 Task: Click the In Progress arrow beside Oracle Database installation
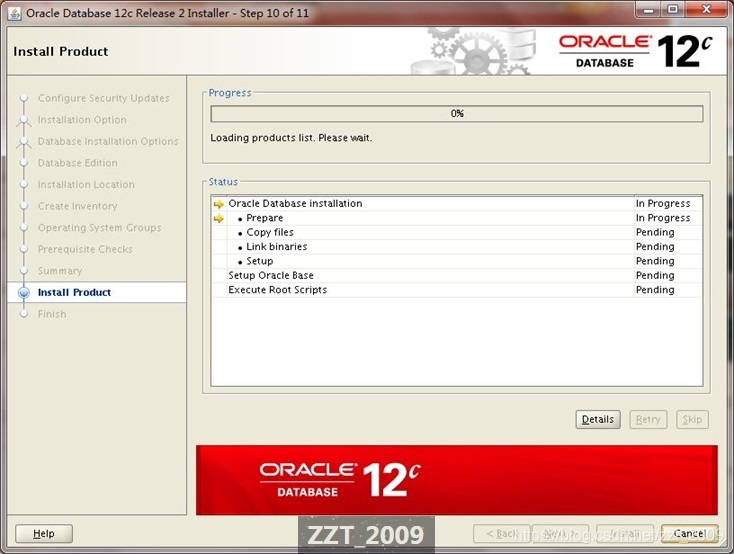pos(219,204)
